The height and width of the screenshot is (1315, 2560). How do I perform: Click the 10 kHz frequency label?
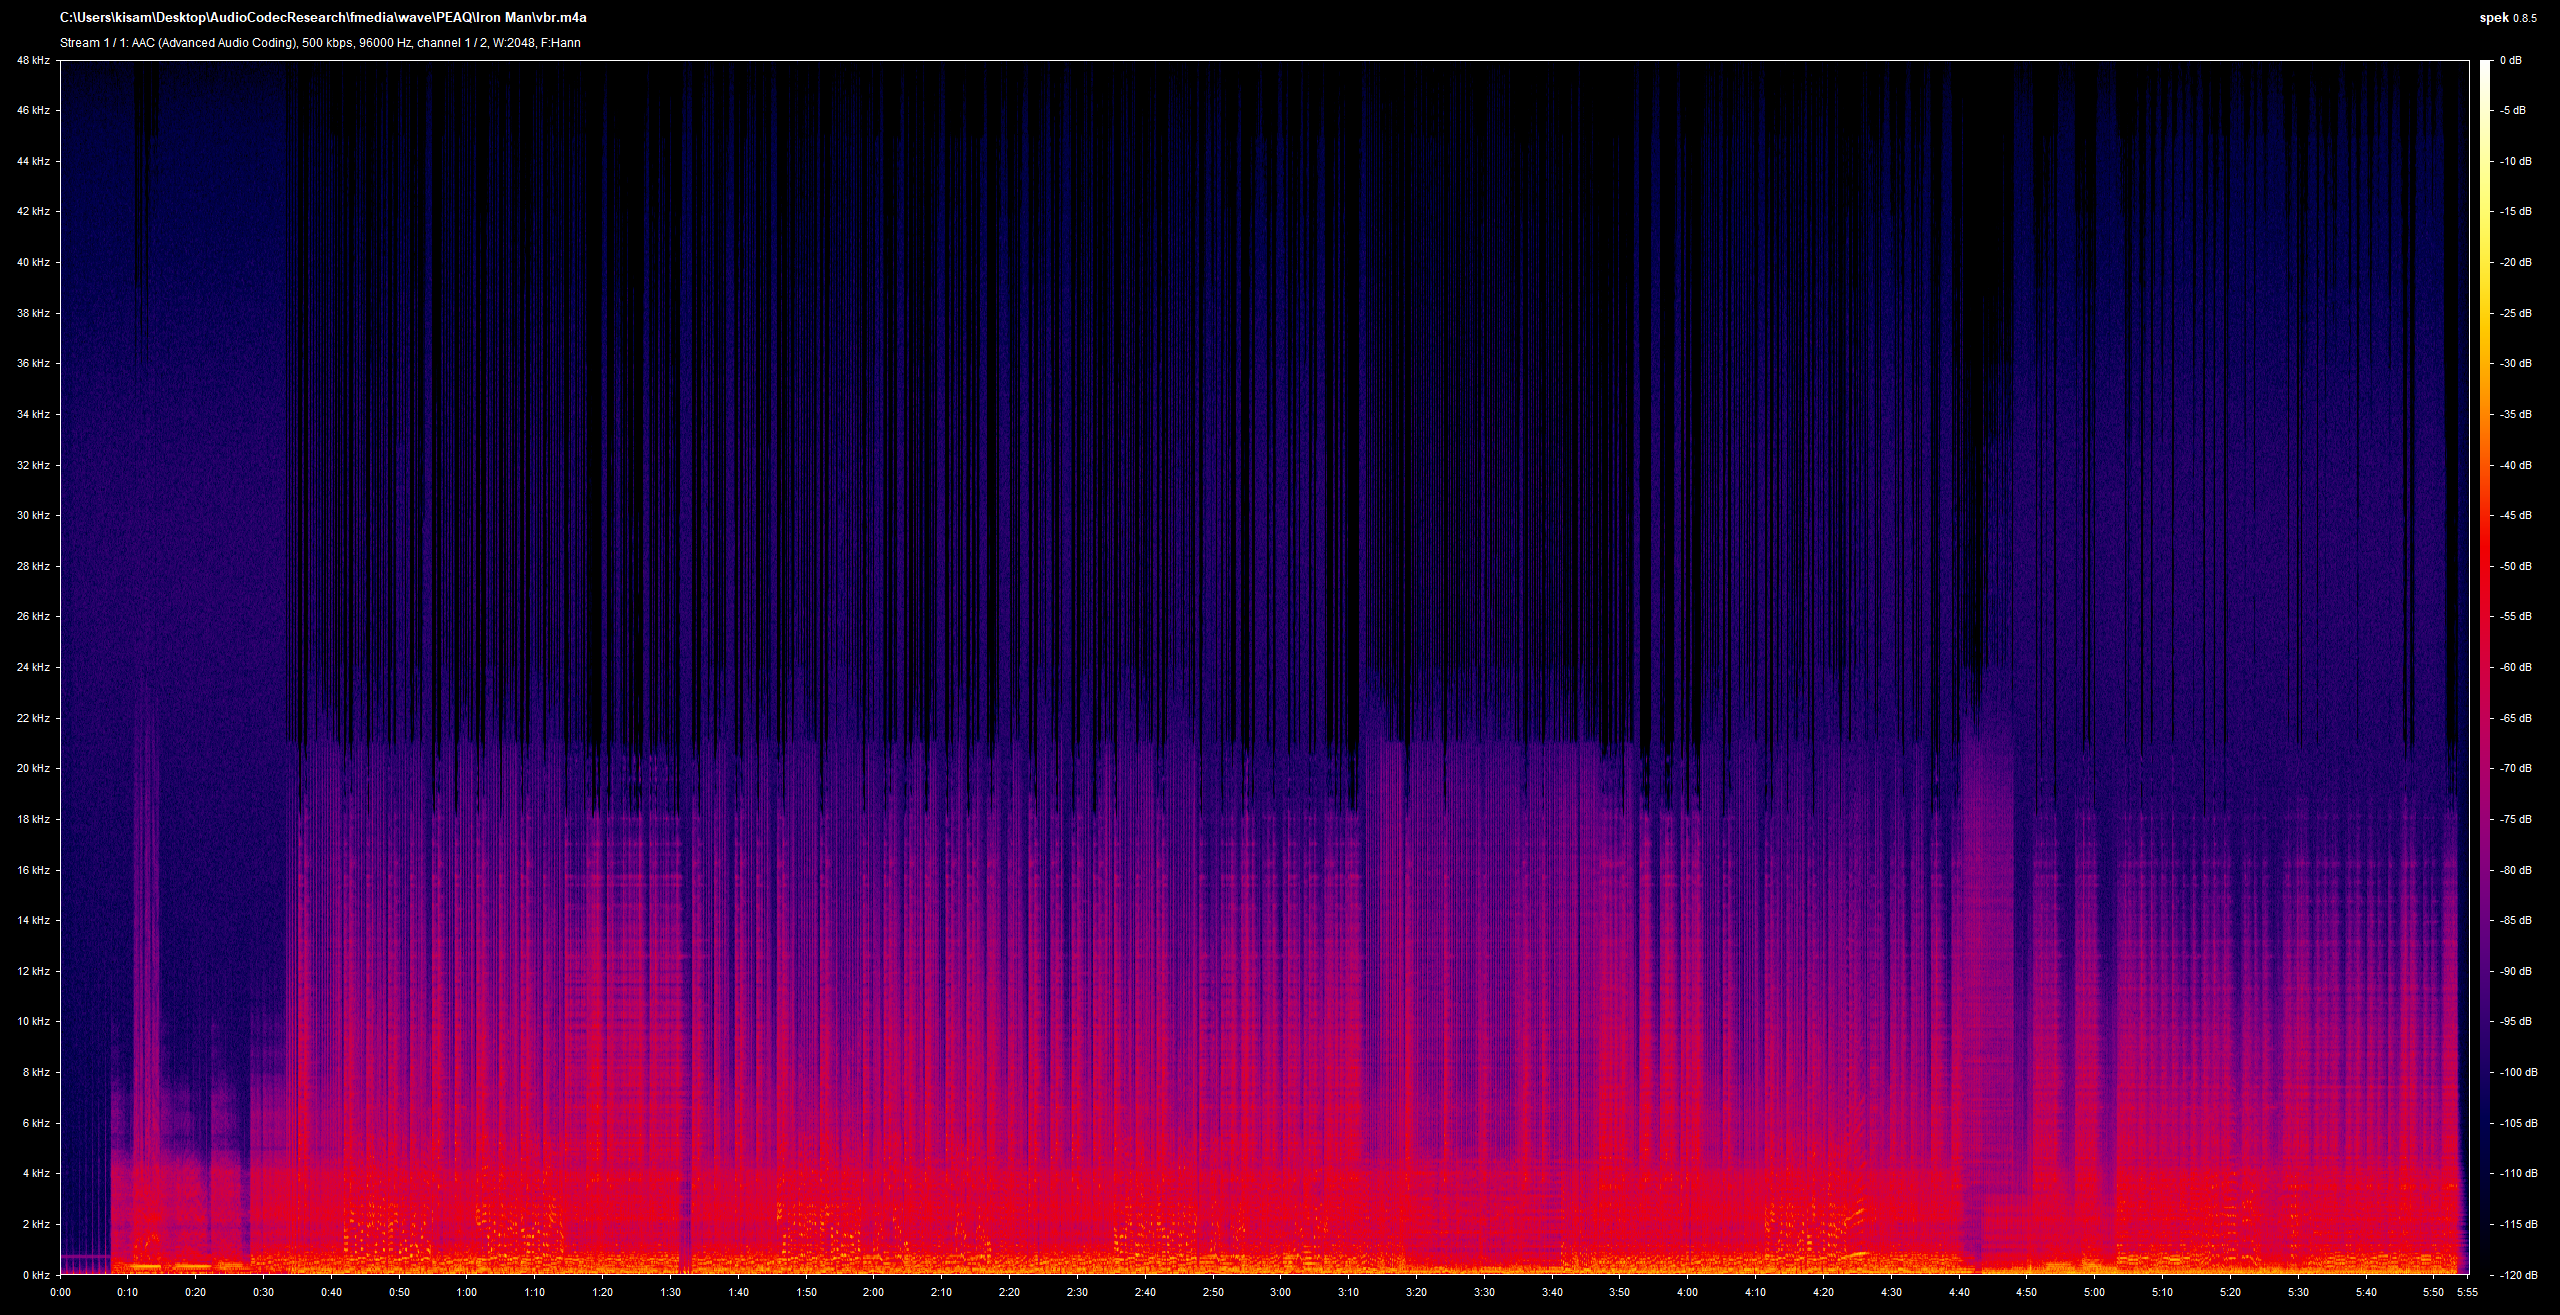pos(33,1021)
